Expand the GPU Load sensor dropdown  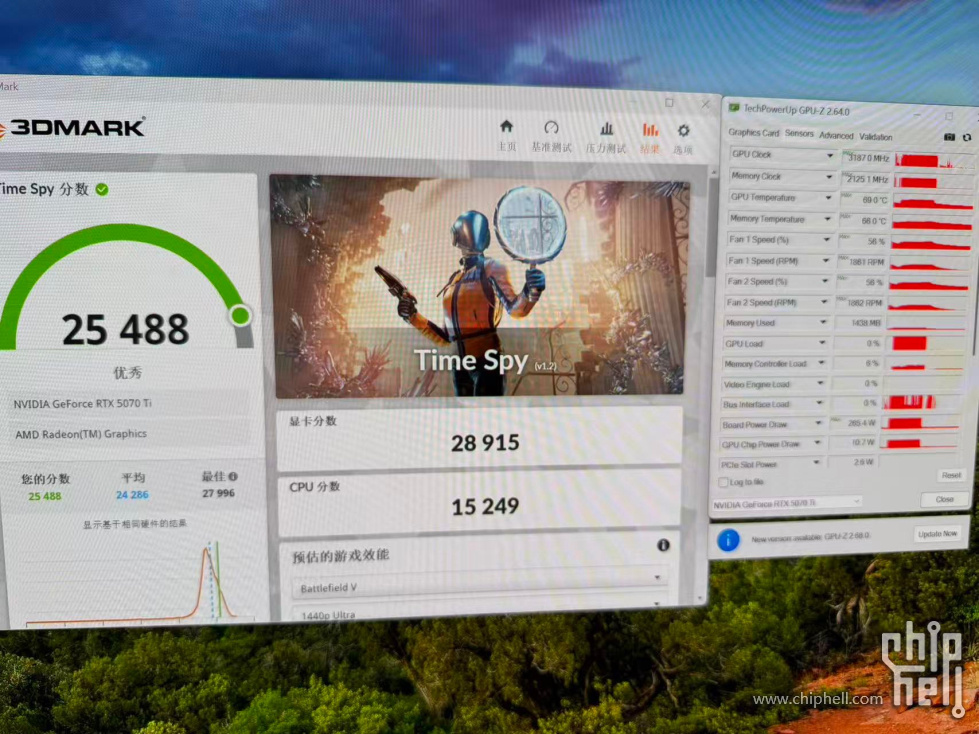tap(822, 343)
